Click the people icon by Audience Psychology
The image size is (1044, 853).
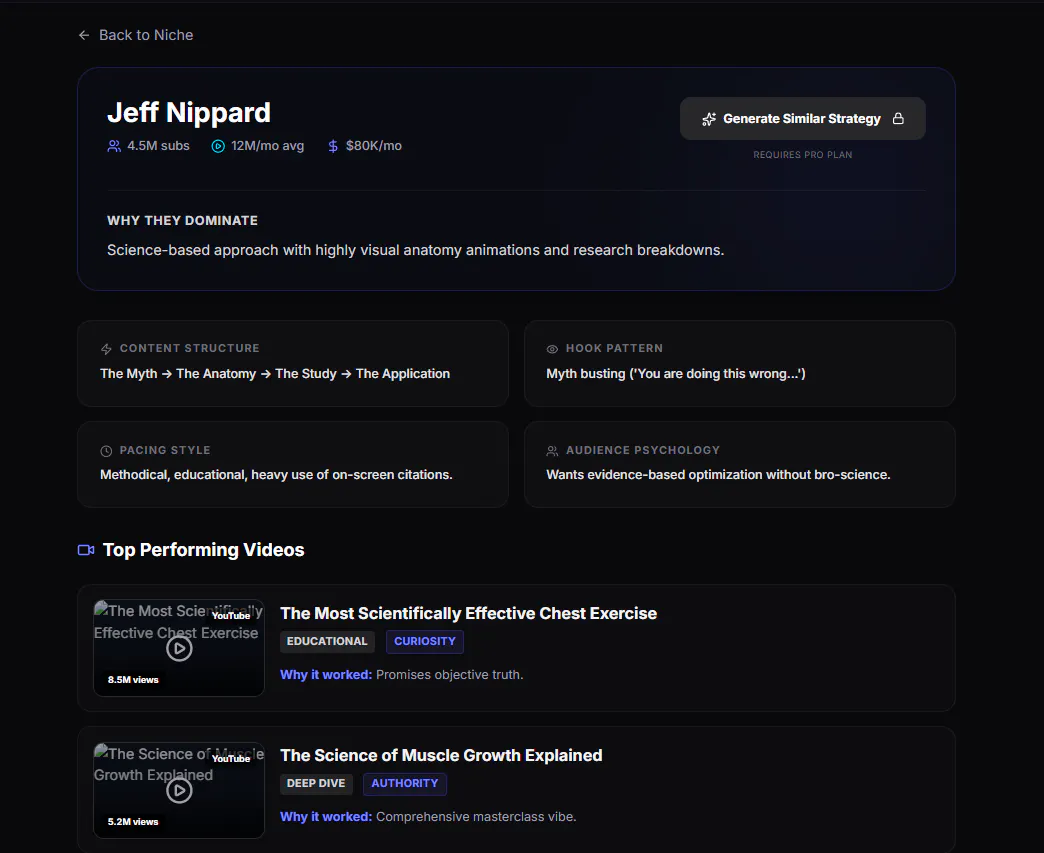pyautogui.click(x=552, y=451)
